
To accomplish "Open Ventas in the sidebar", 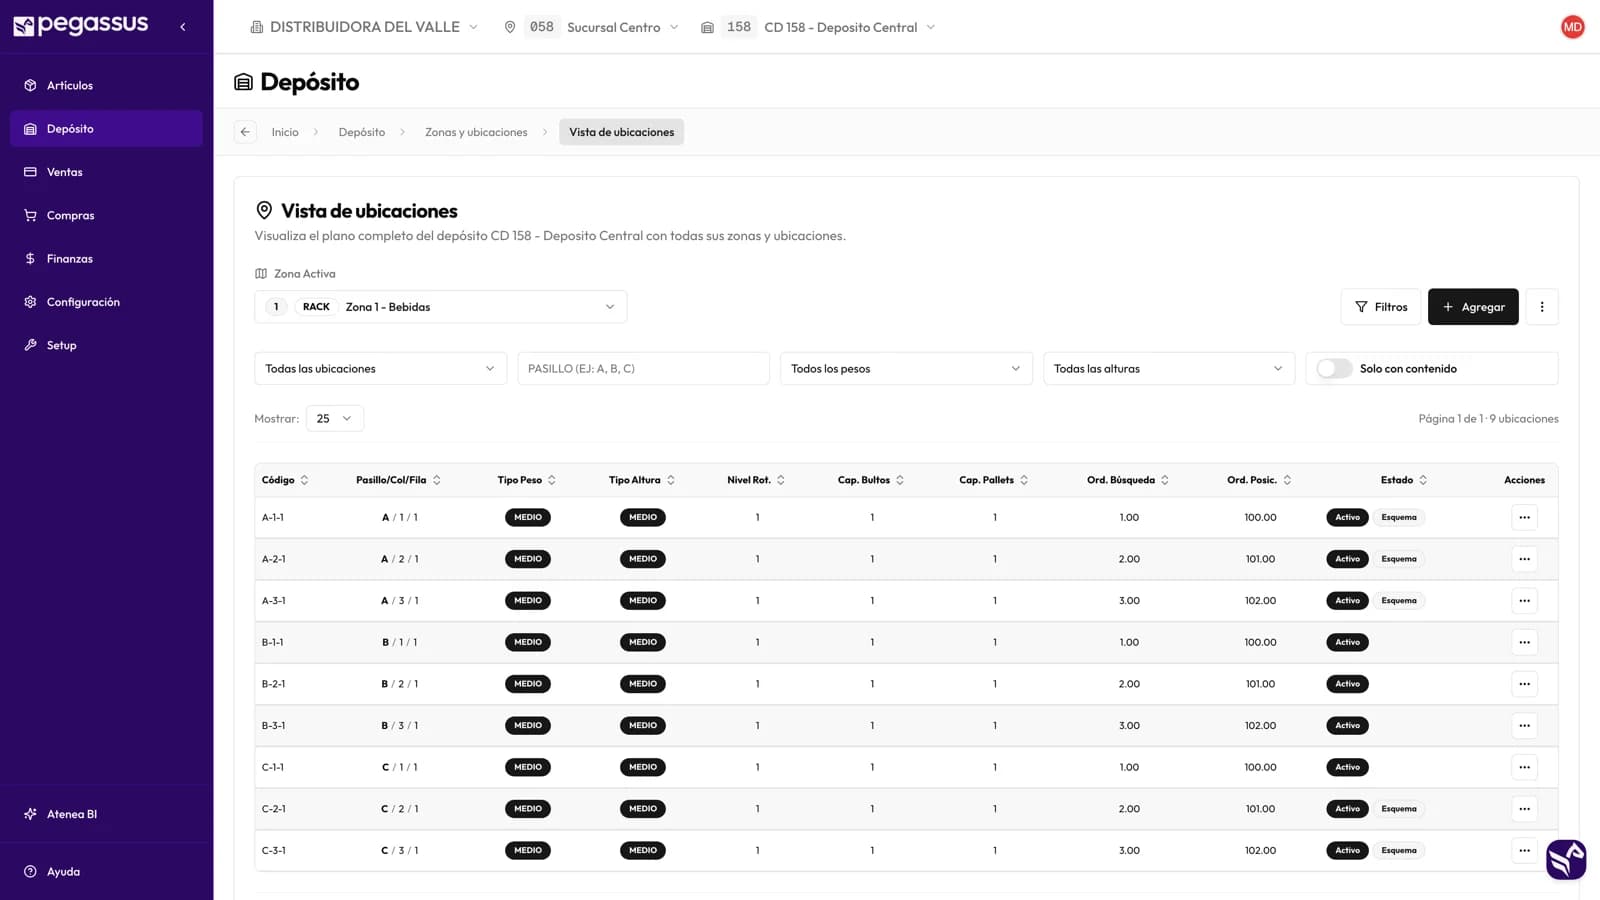I will click(x=107, y=172).
